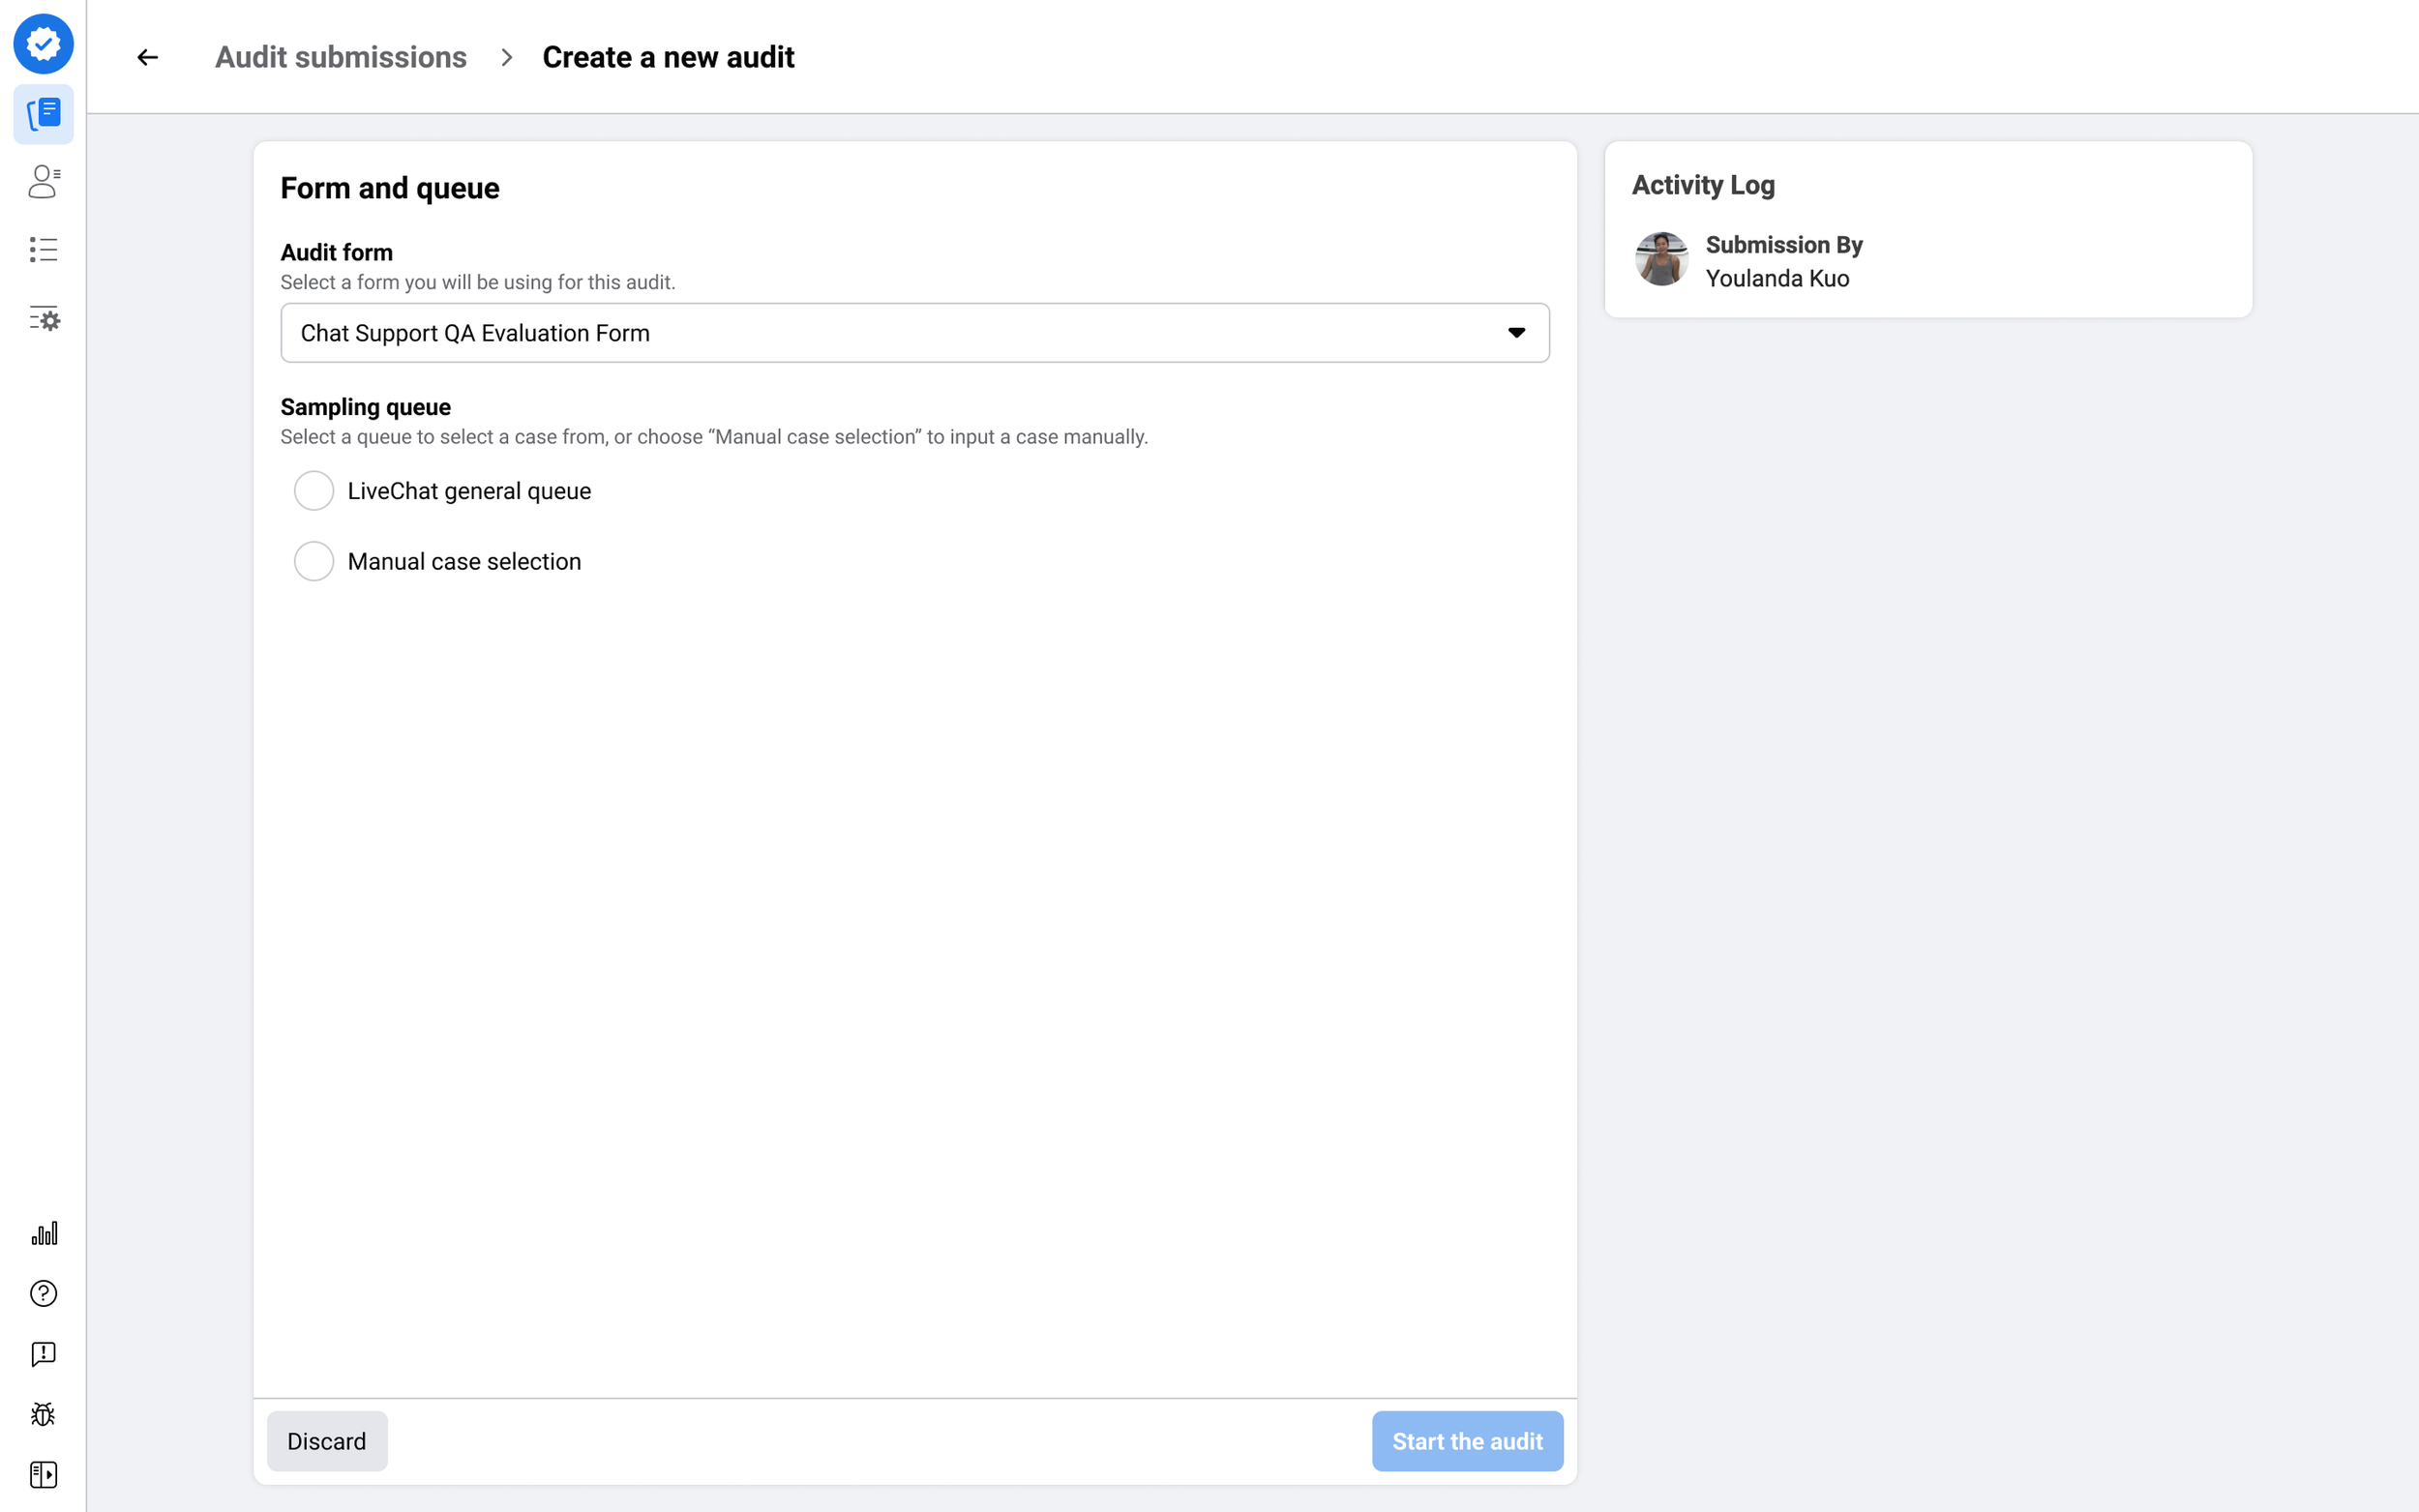Go to Audit submissions breadcrumb
Screen dimensions: 2419x1512
coord(341,58)
